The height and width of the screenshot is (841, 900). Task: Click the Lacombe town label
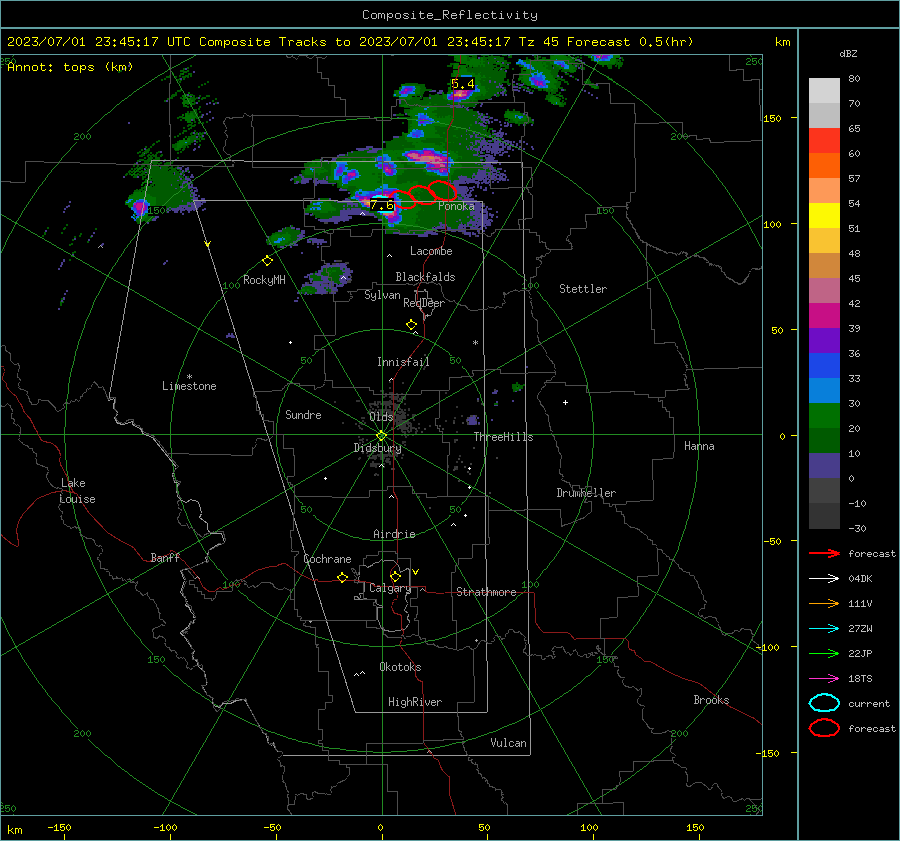(x=431, y=251)
